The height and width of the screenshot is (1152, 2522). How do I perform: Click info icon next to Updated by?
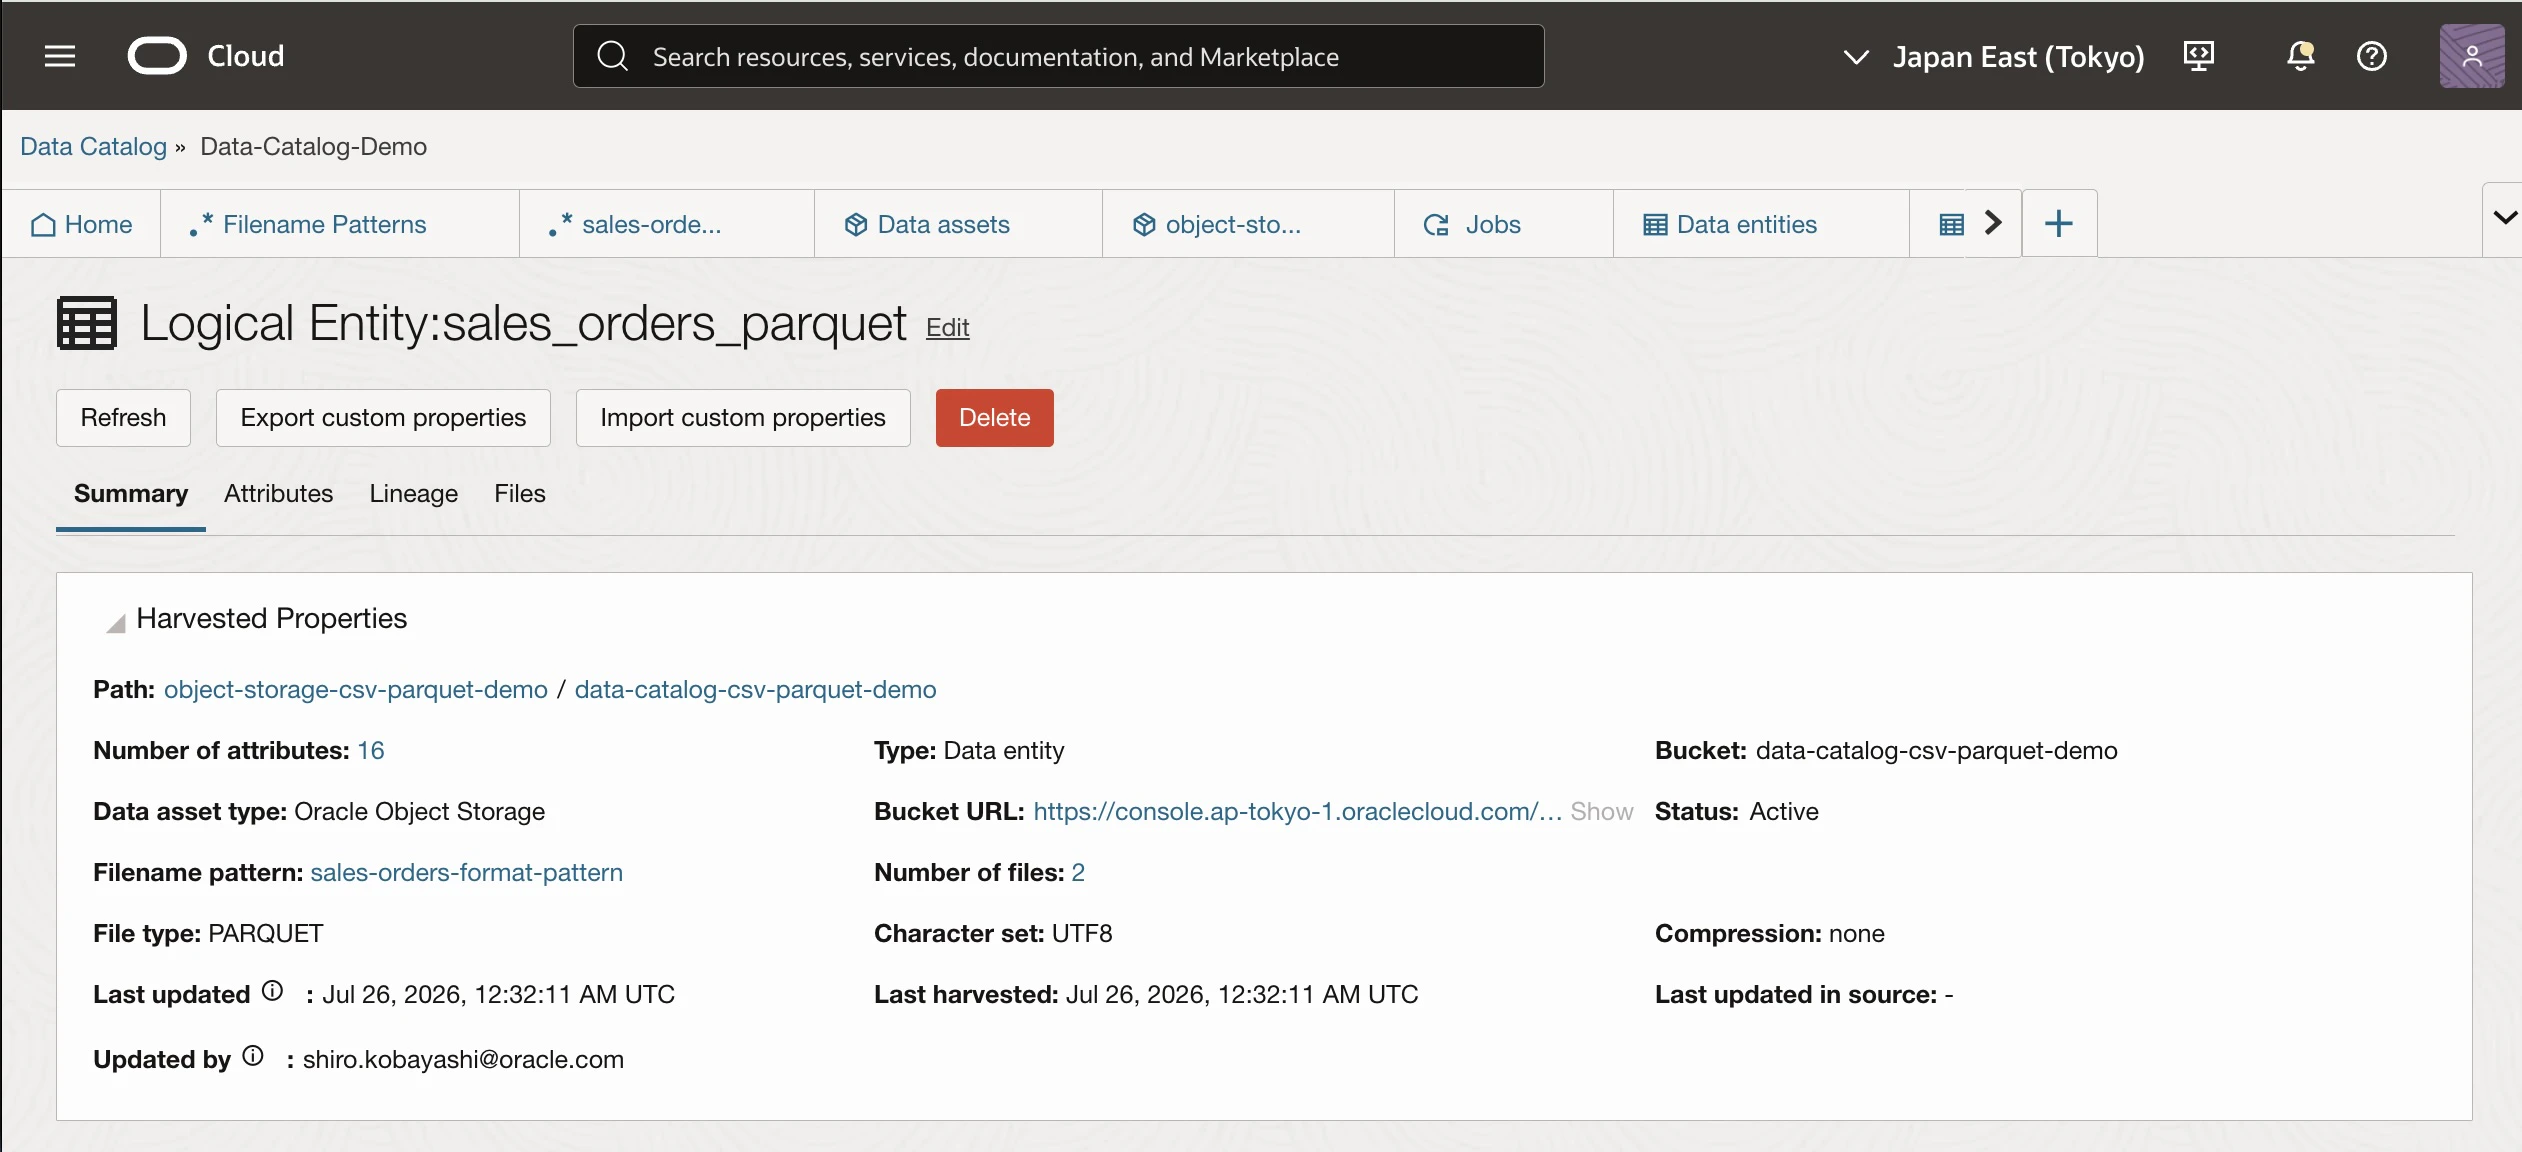click(x=253, y=1056)
